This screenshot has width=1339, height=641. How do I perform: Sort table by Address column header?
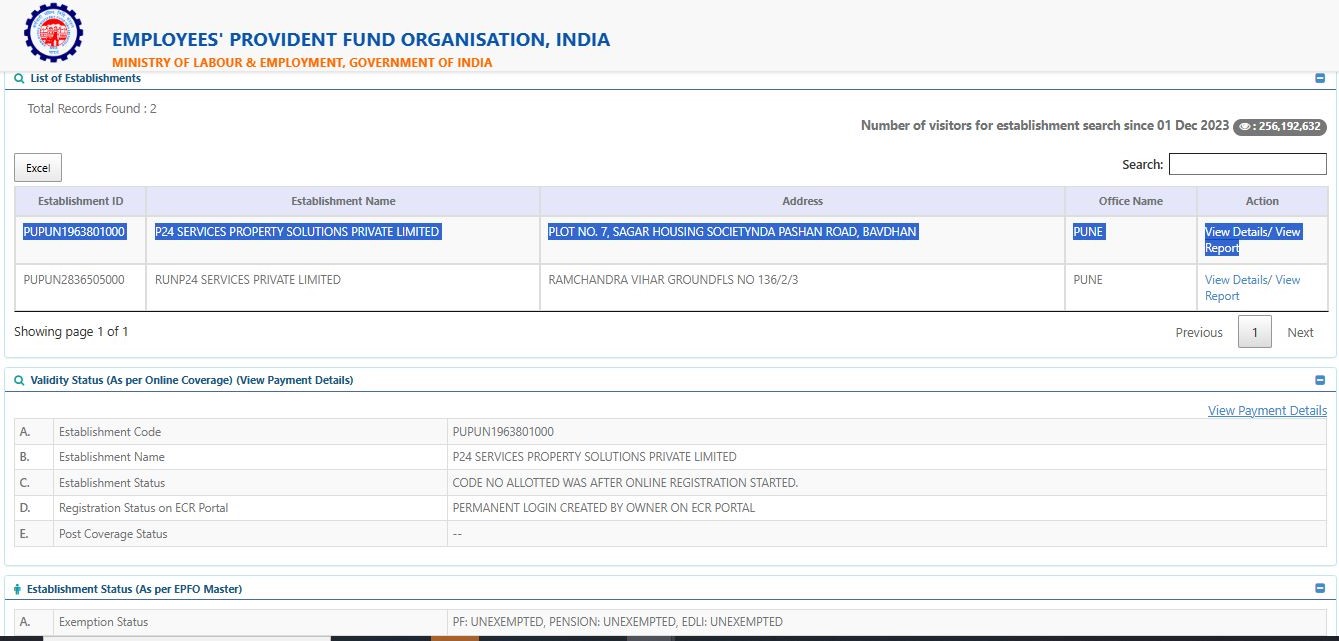pos(802,201)
